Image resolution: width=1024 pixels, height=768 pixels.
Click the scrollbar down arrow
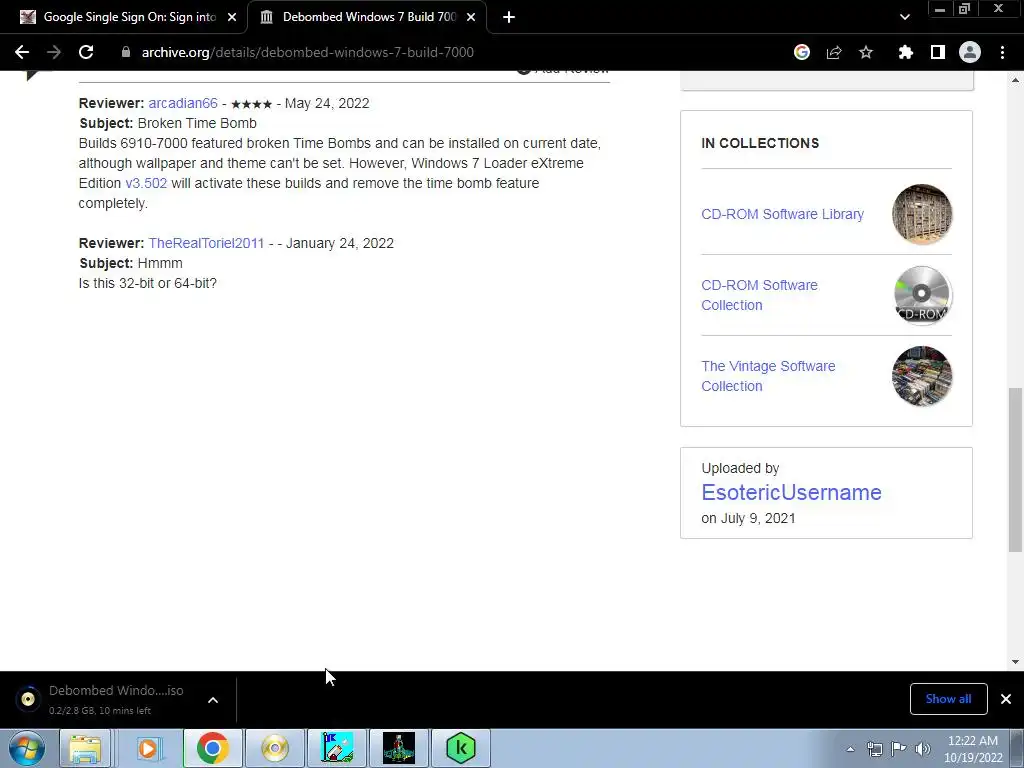tap(1015, 662)
